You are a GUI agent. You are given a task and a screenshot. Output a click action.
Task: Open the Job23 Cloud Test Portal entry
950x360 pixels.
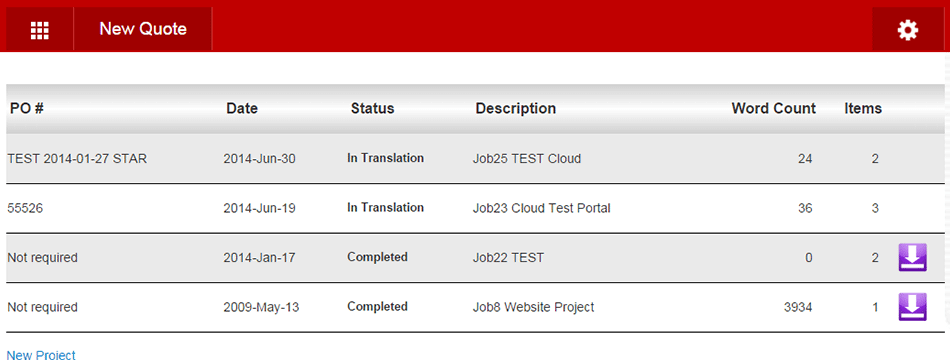pyautogui.click(x=541, y=208)
